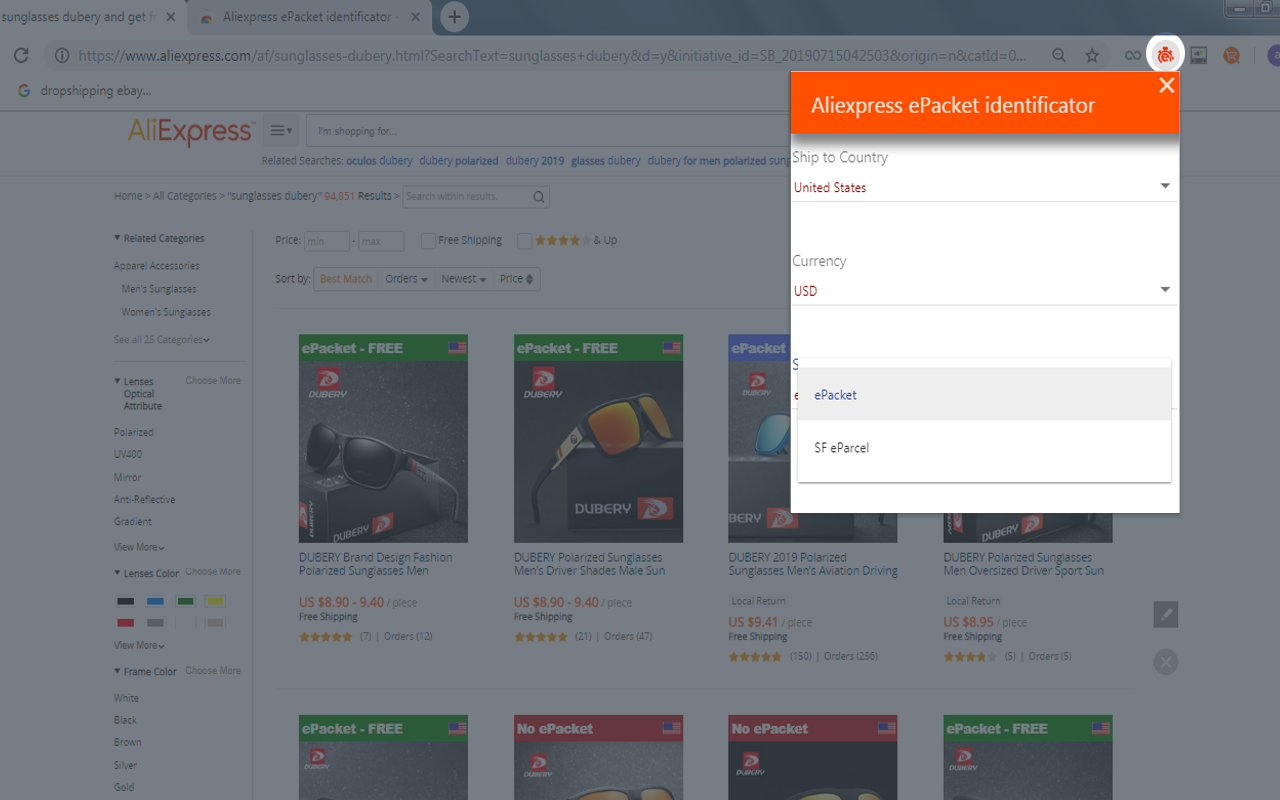
Task: Open 'DUBERY Polarized Sunglasses Men's Driver Shades' title
Action: point(590,564)
